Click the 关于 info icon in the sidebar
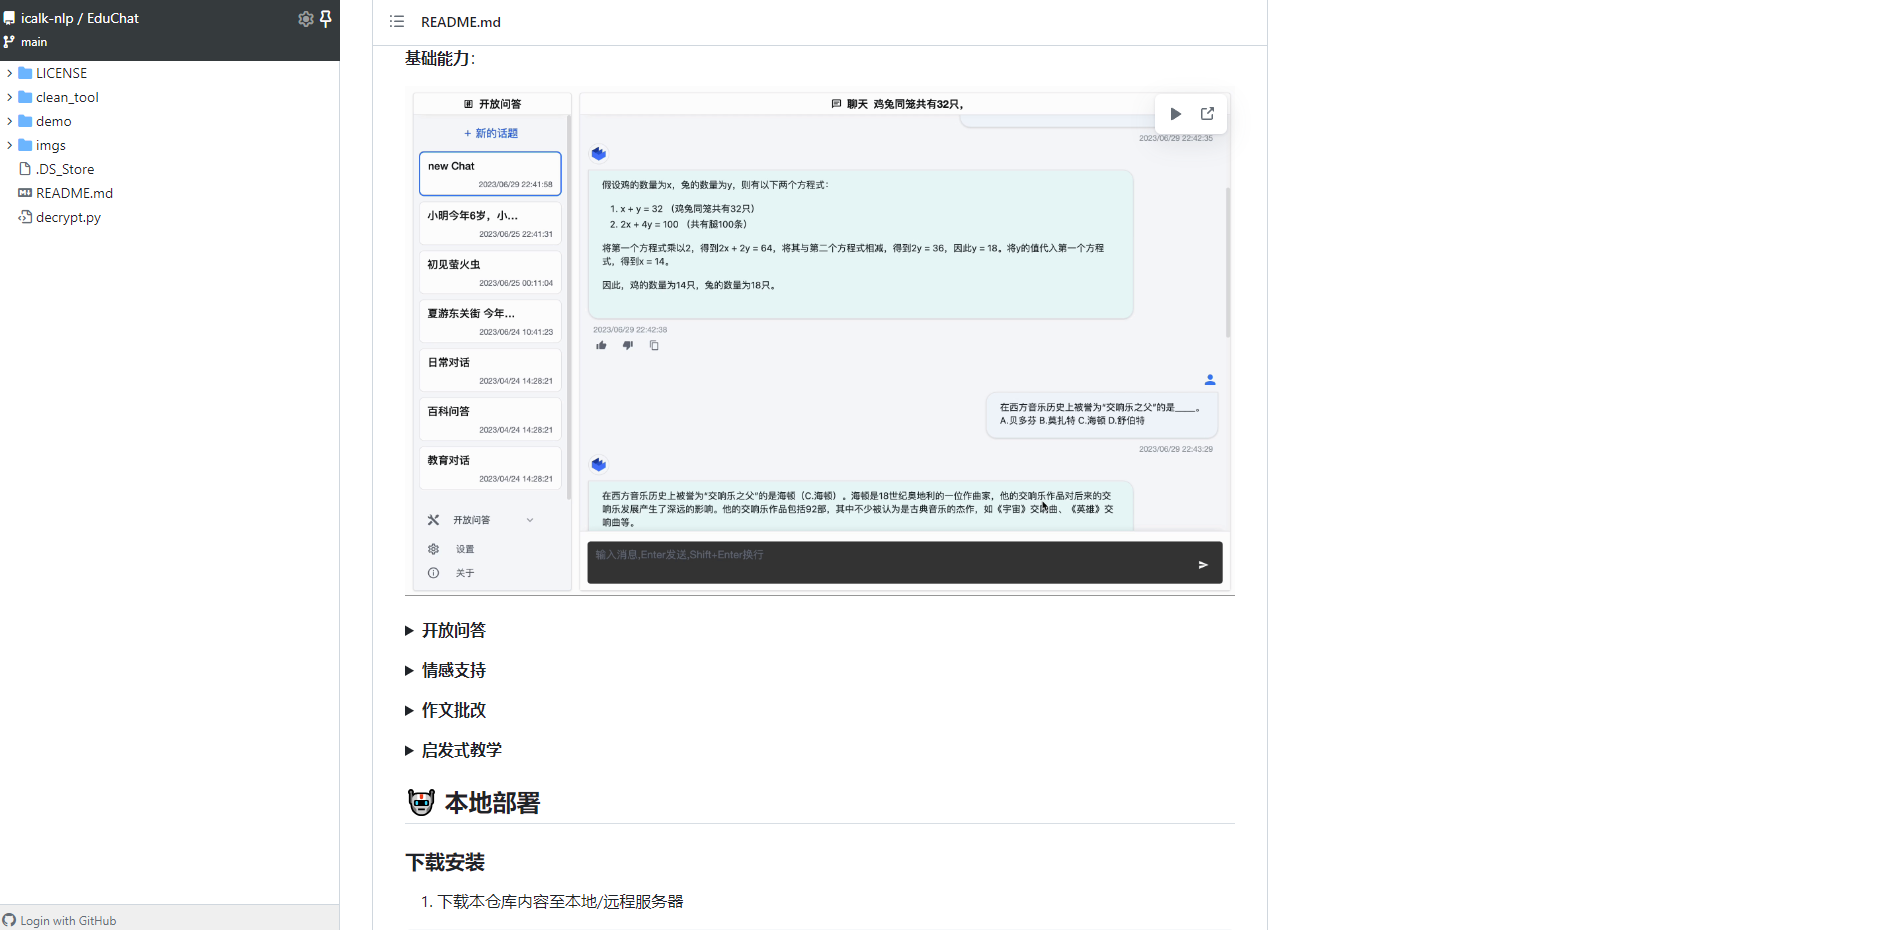 pos(433,572)
